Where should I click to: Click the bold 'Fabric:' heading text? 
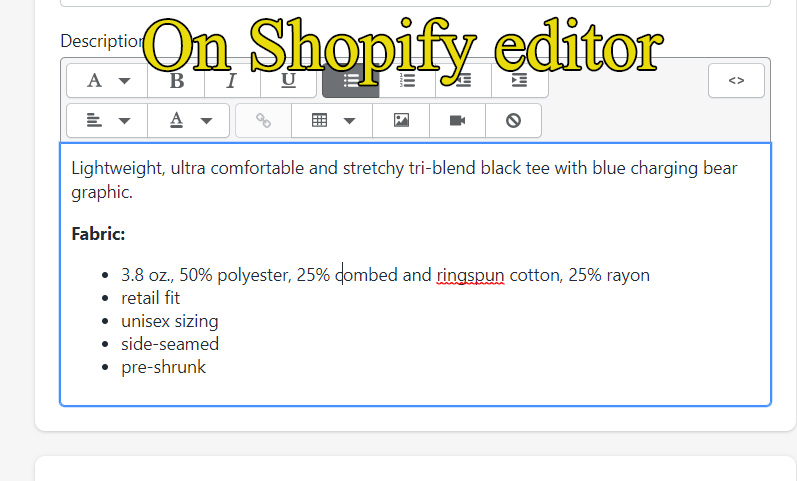pyautogui.click(x=98, y=234)
